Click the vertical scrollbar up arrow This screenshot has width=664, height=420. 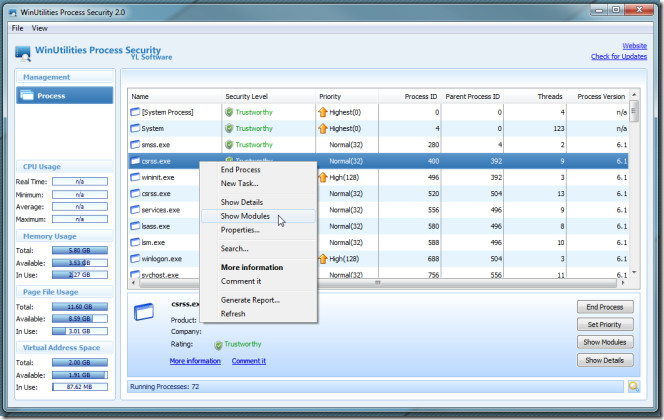tap(634, 95)
